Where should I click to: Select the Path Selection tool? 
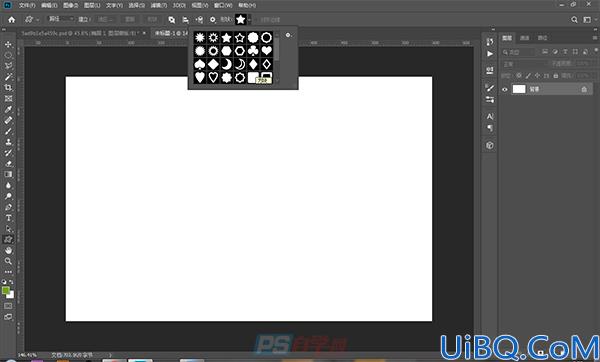tap(8, 229)
